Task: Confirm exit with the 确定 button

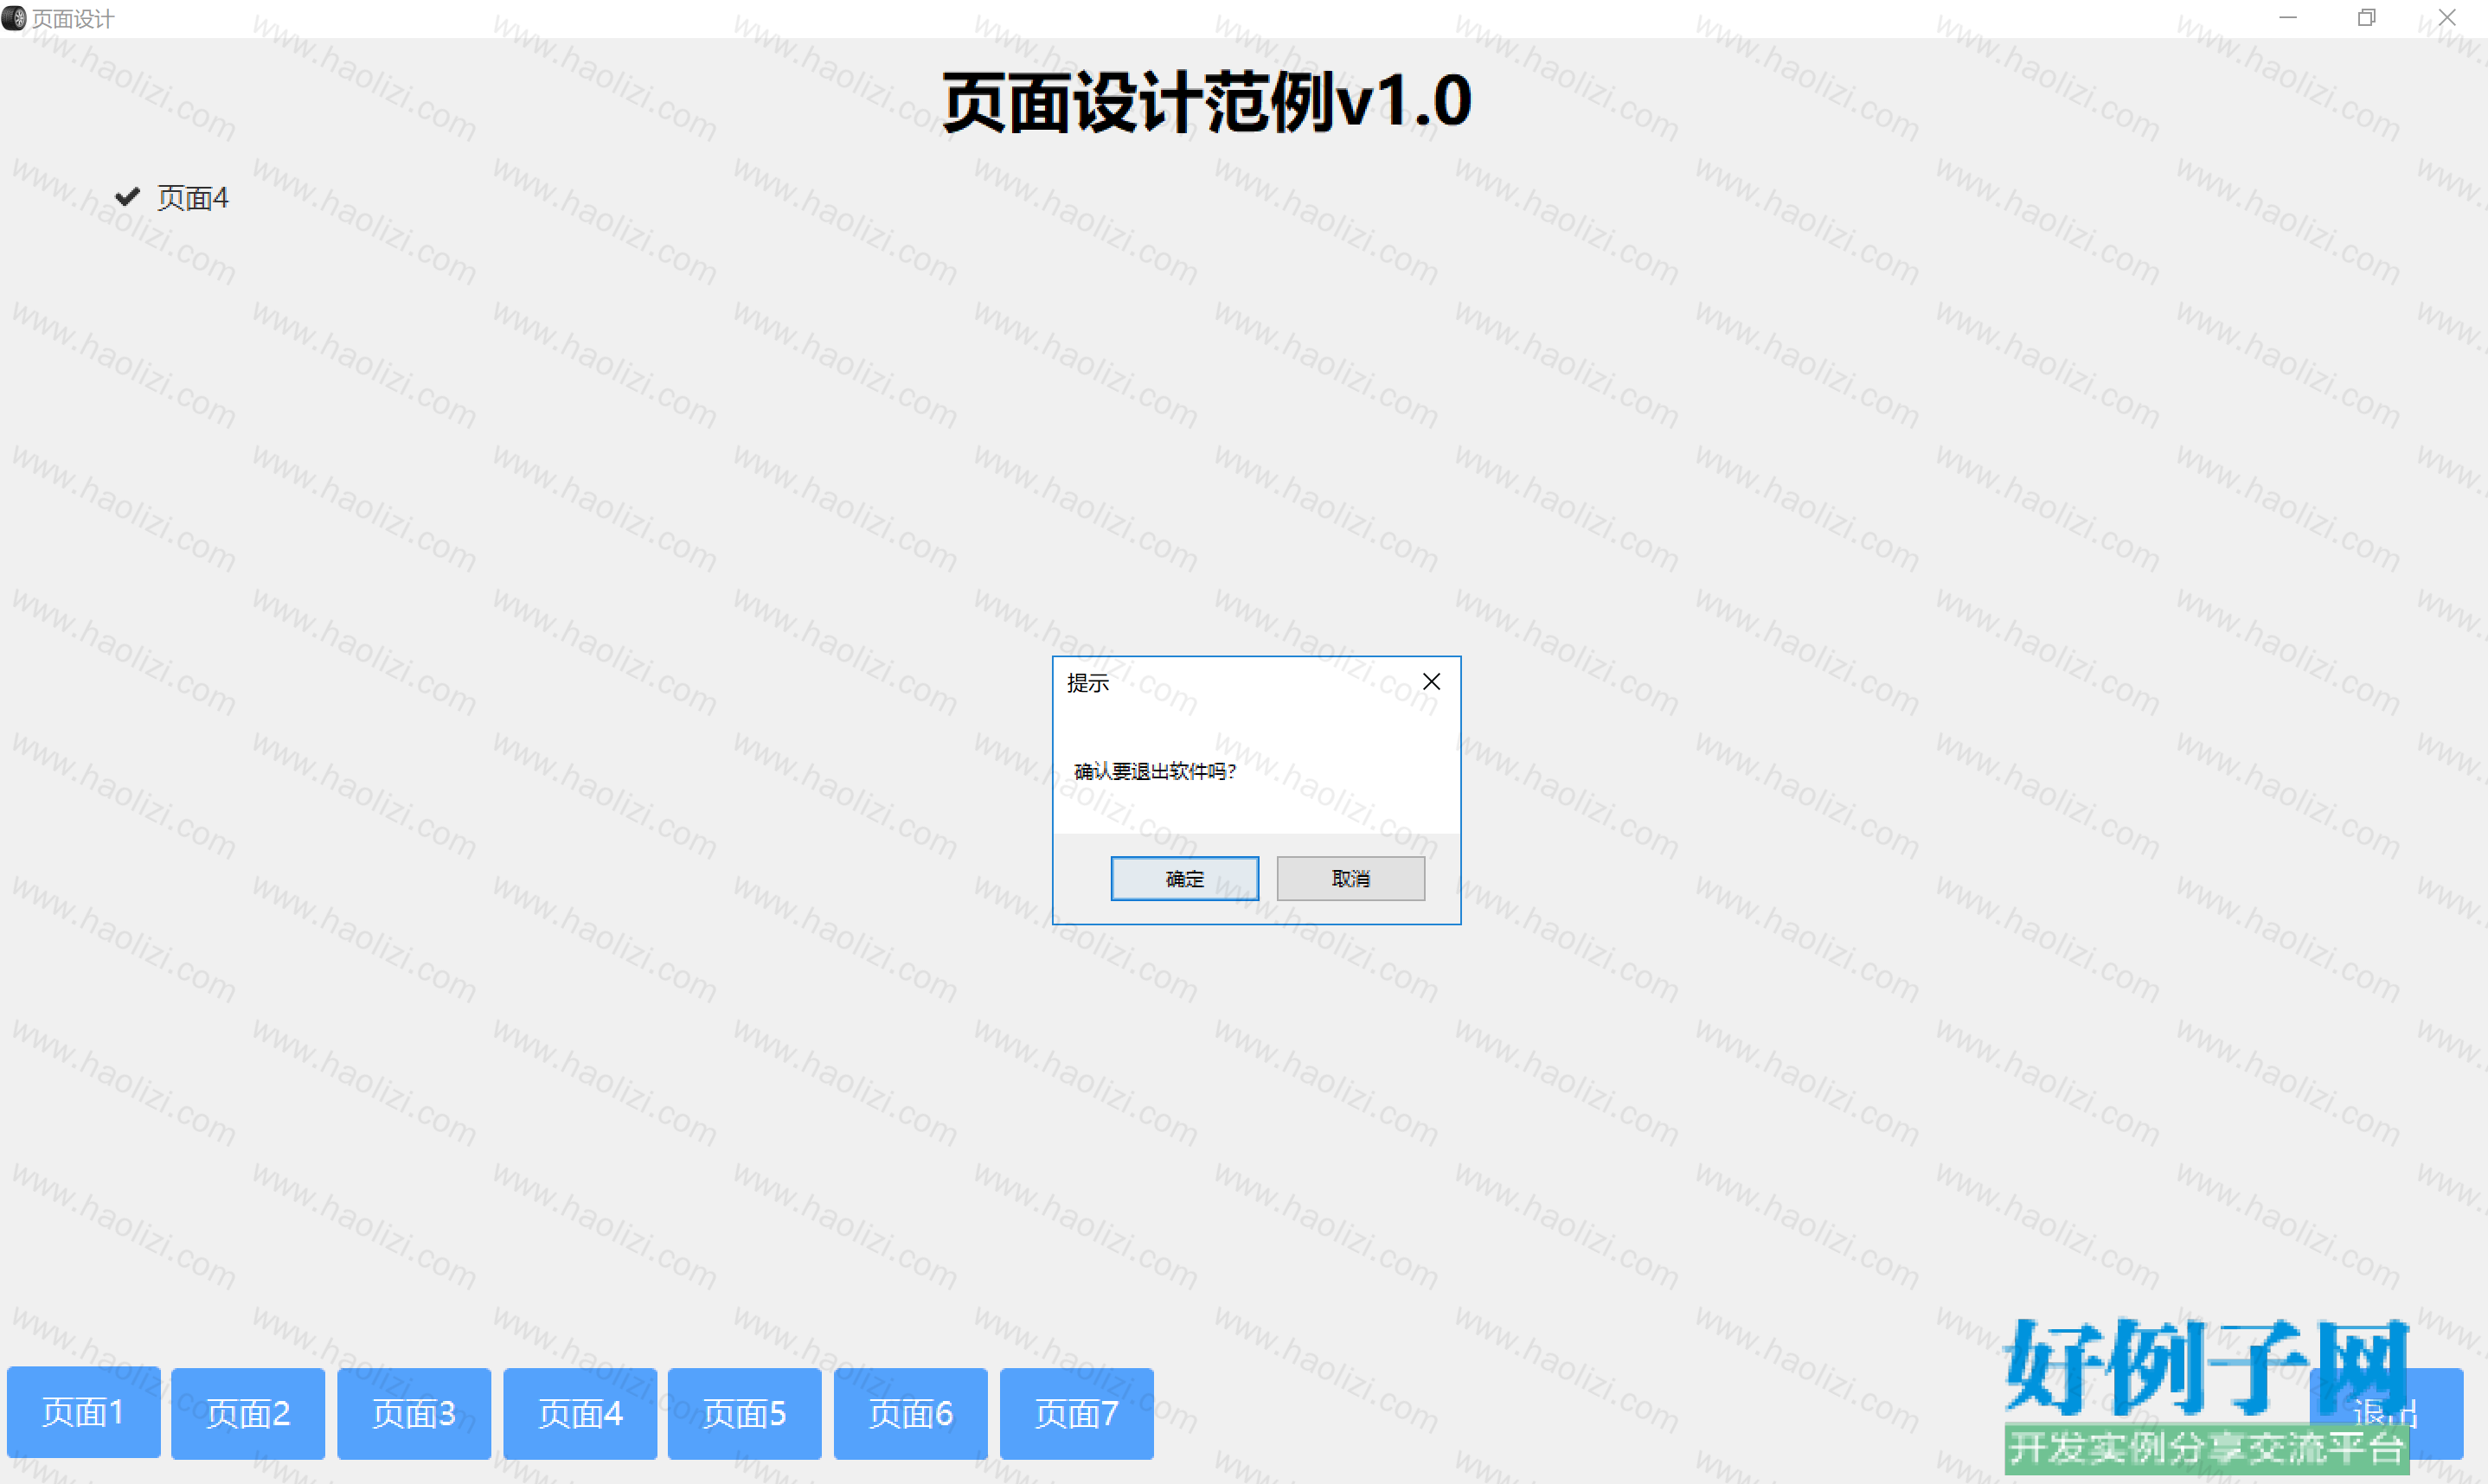Action: click(x=1184, y=878)
